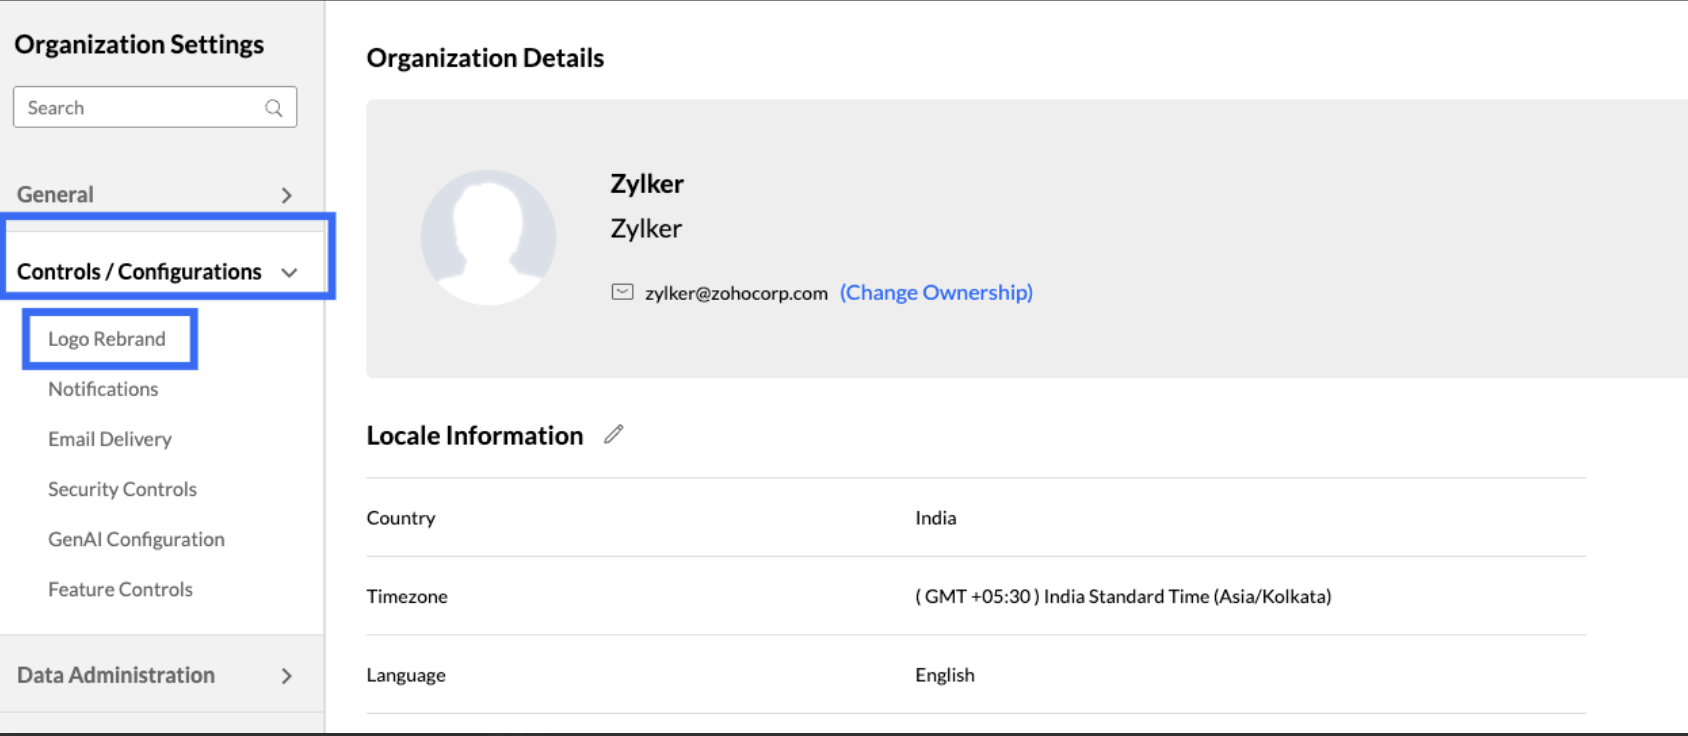Open Logo Rebrand settings
The image size is (1688, 736).
click(107, 339)
